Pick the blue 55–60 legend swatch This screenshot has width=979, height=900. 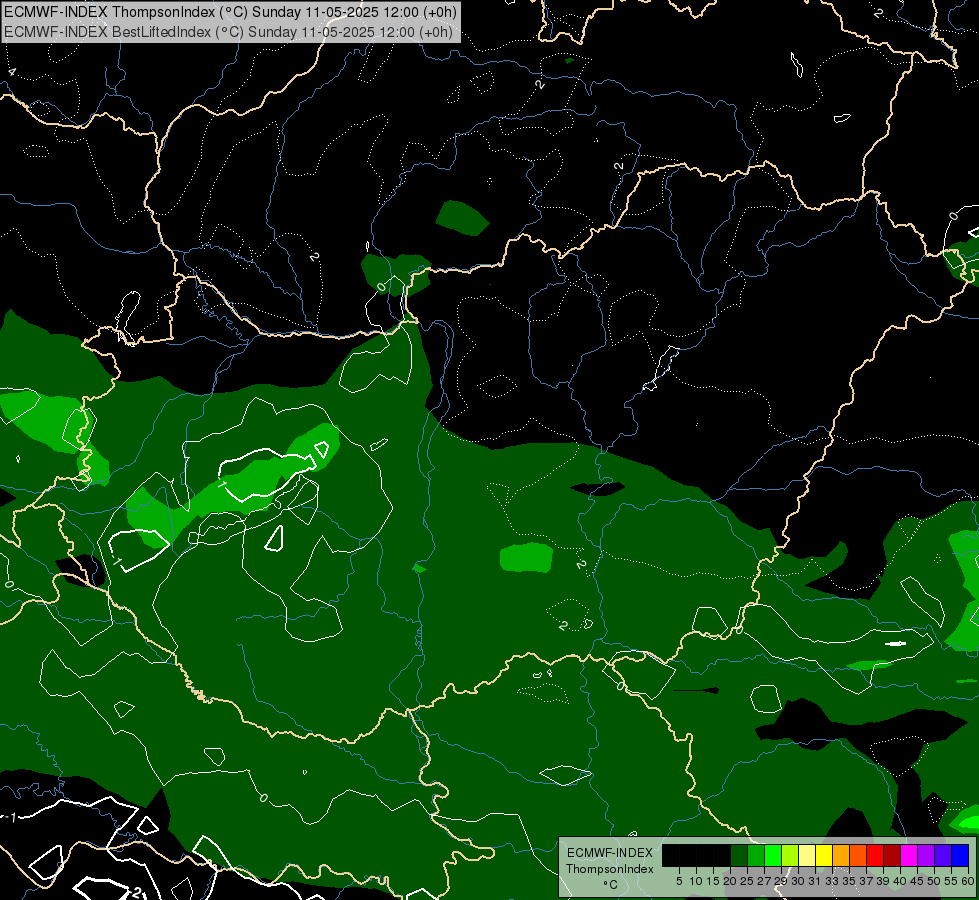point(960,855)
